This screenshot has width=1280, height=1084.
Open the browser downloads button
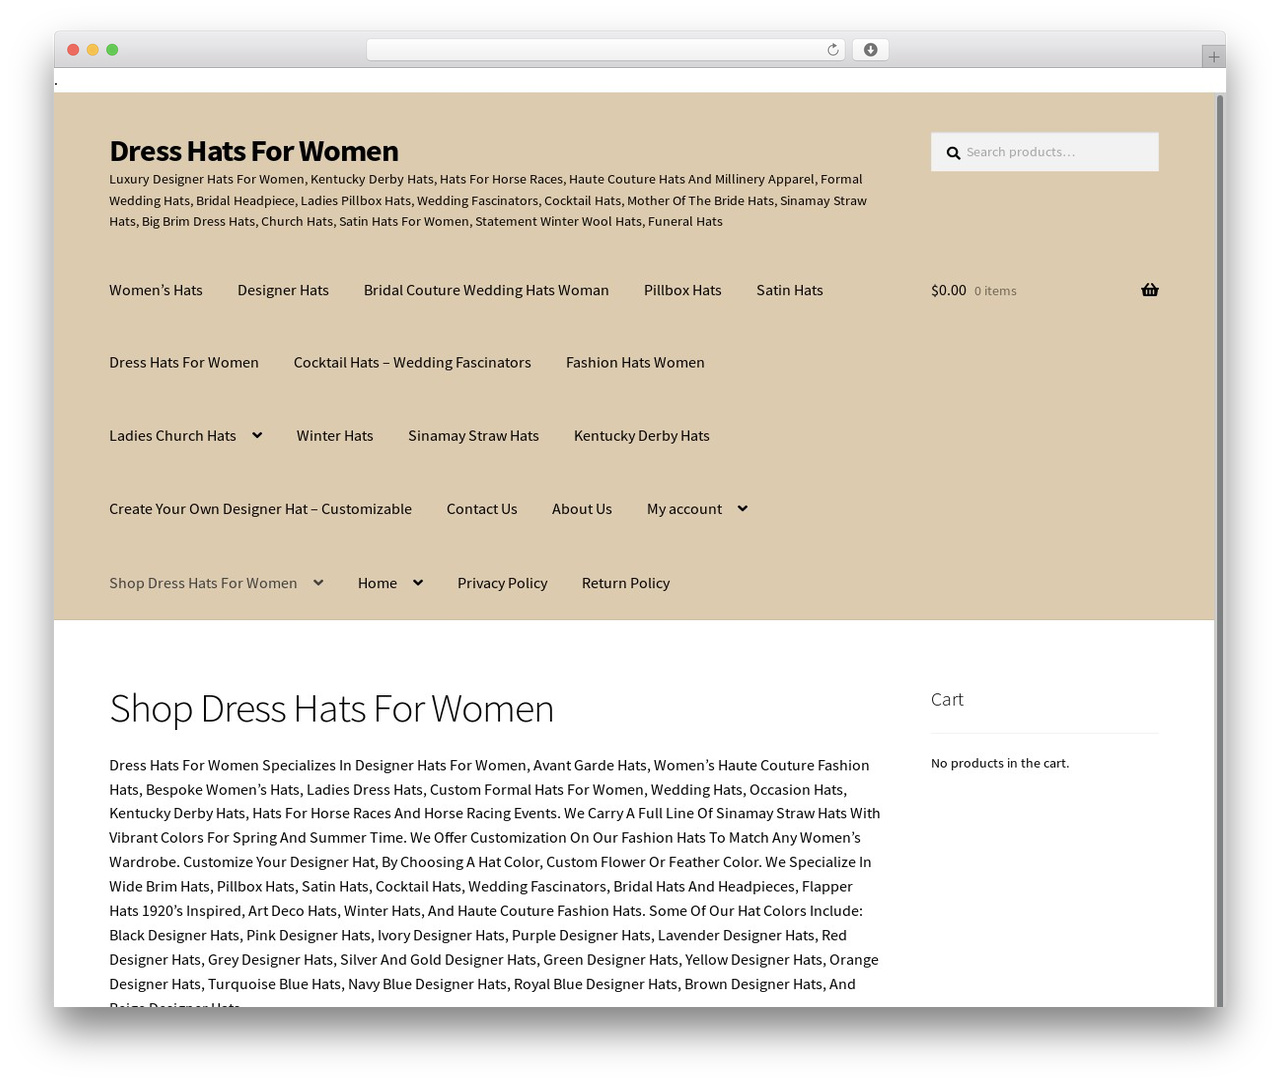(870, 50)
